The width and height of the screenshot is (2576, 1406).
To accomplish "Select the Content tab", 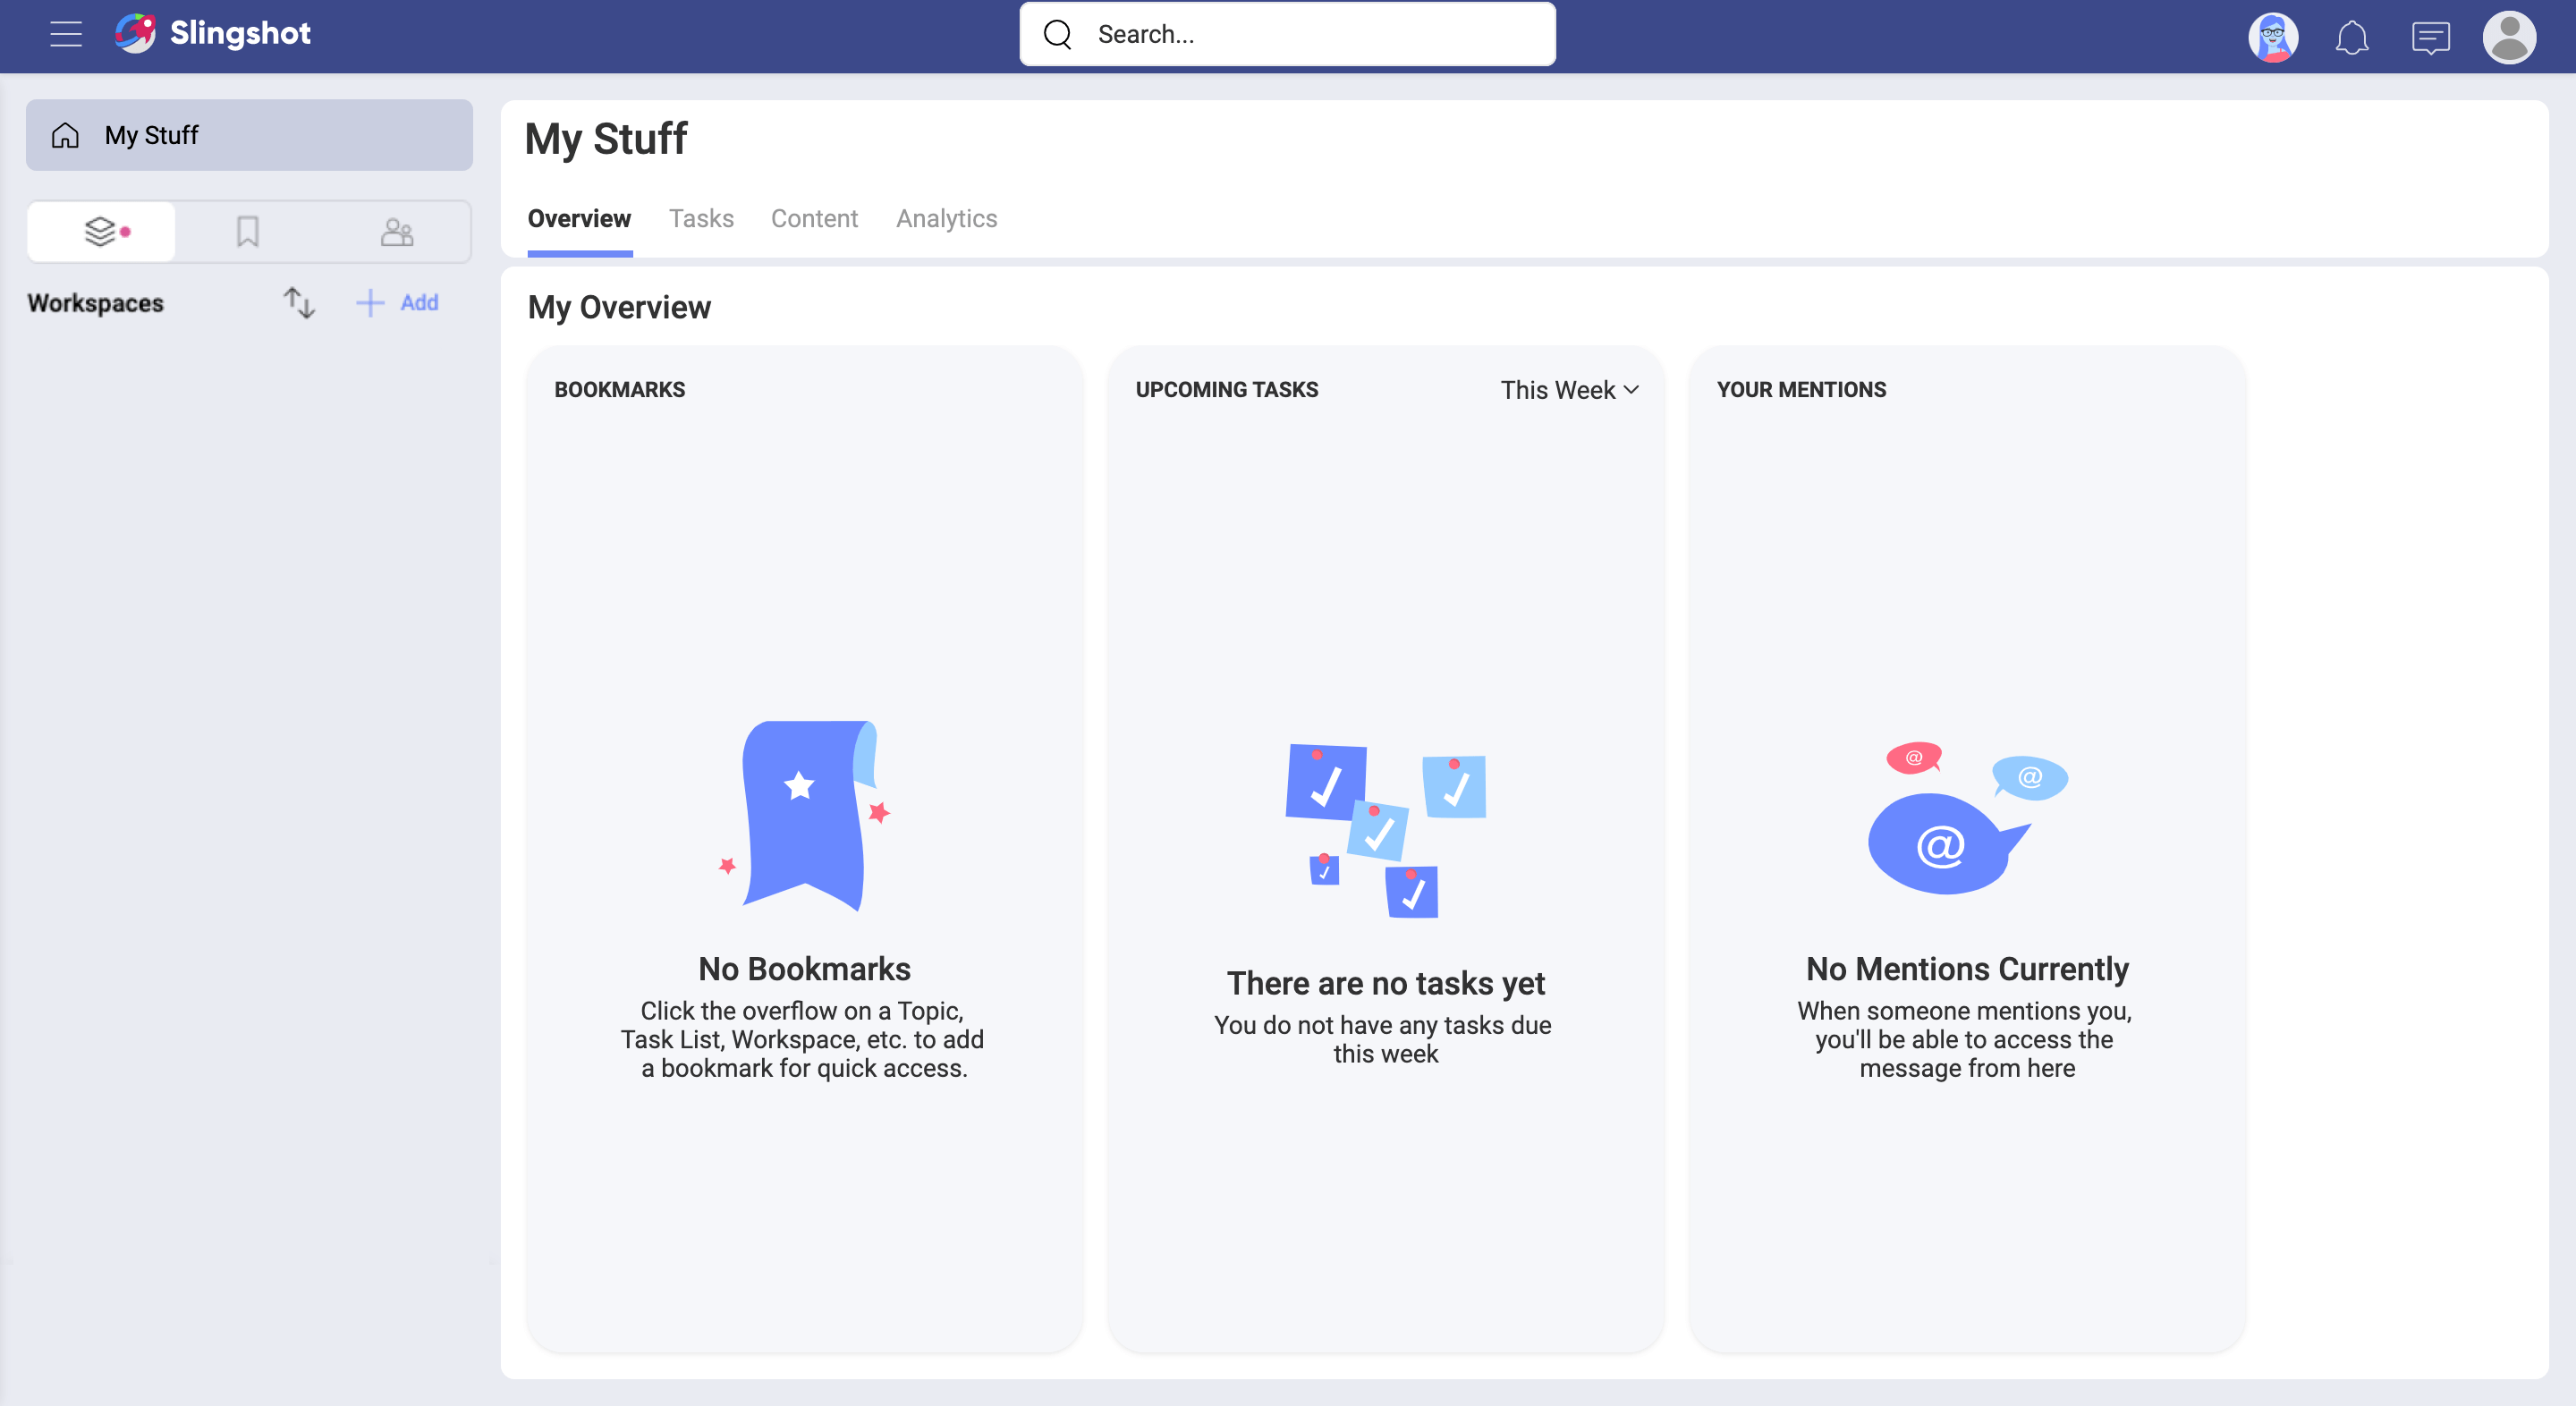I will (816, 218).
